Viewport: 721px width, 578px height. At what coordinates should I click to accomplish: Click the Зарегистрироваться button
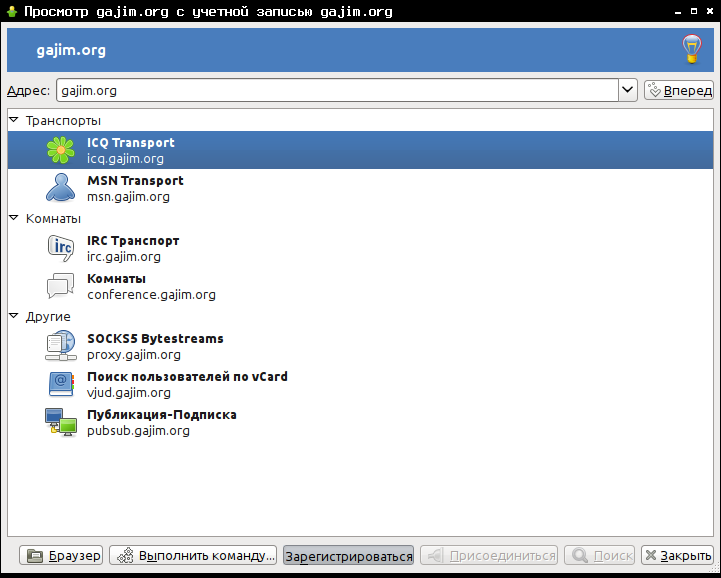tap(349, 555)
